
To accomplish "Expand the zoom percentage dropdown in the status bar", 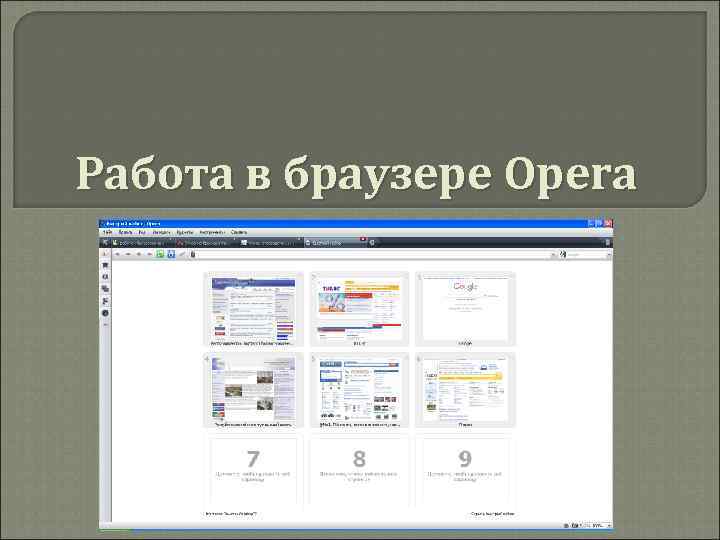I will point(609,525).
